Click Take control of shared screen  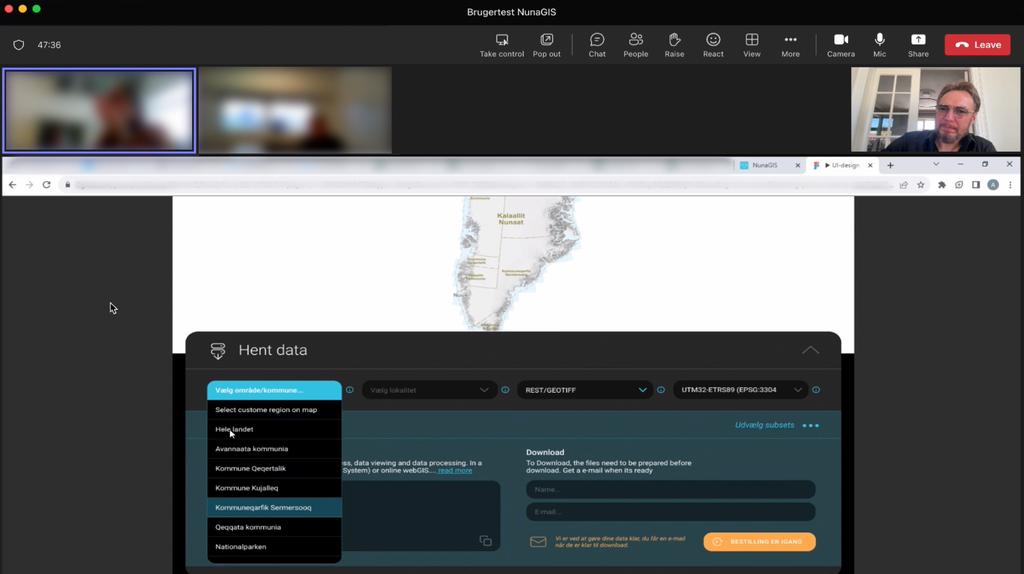point(501,44)
